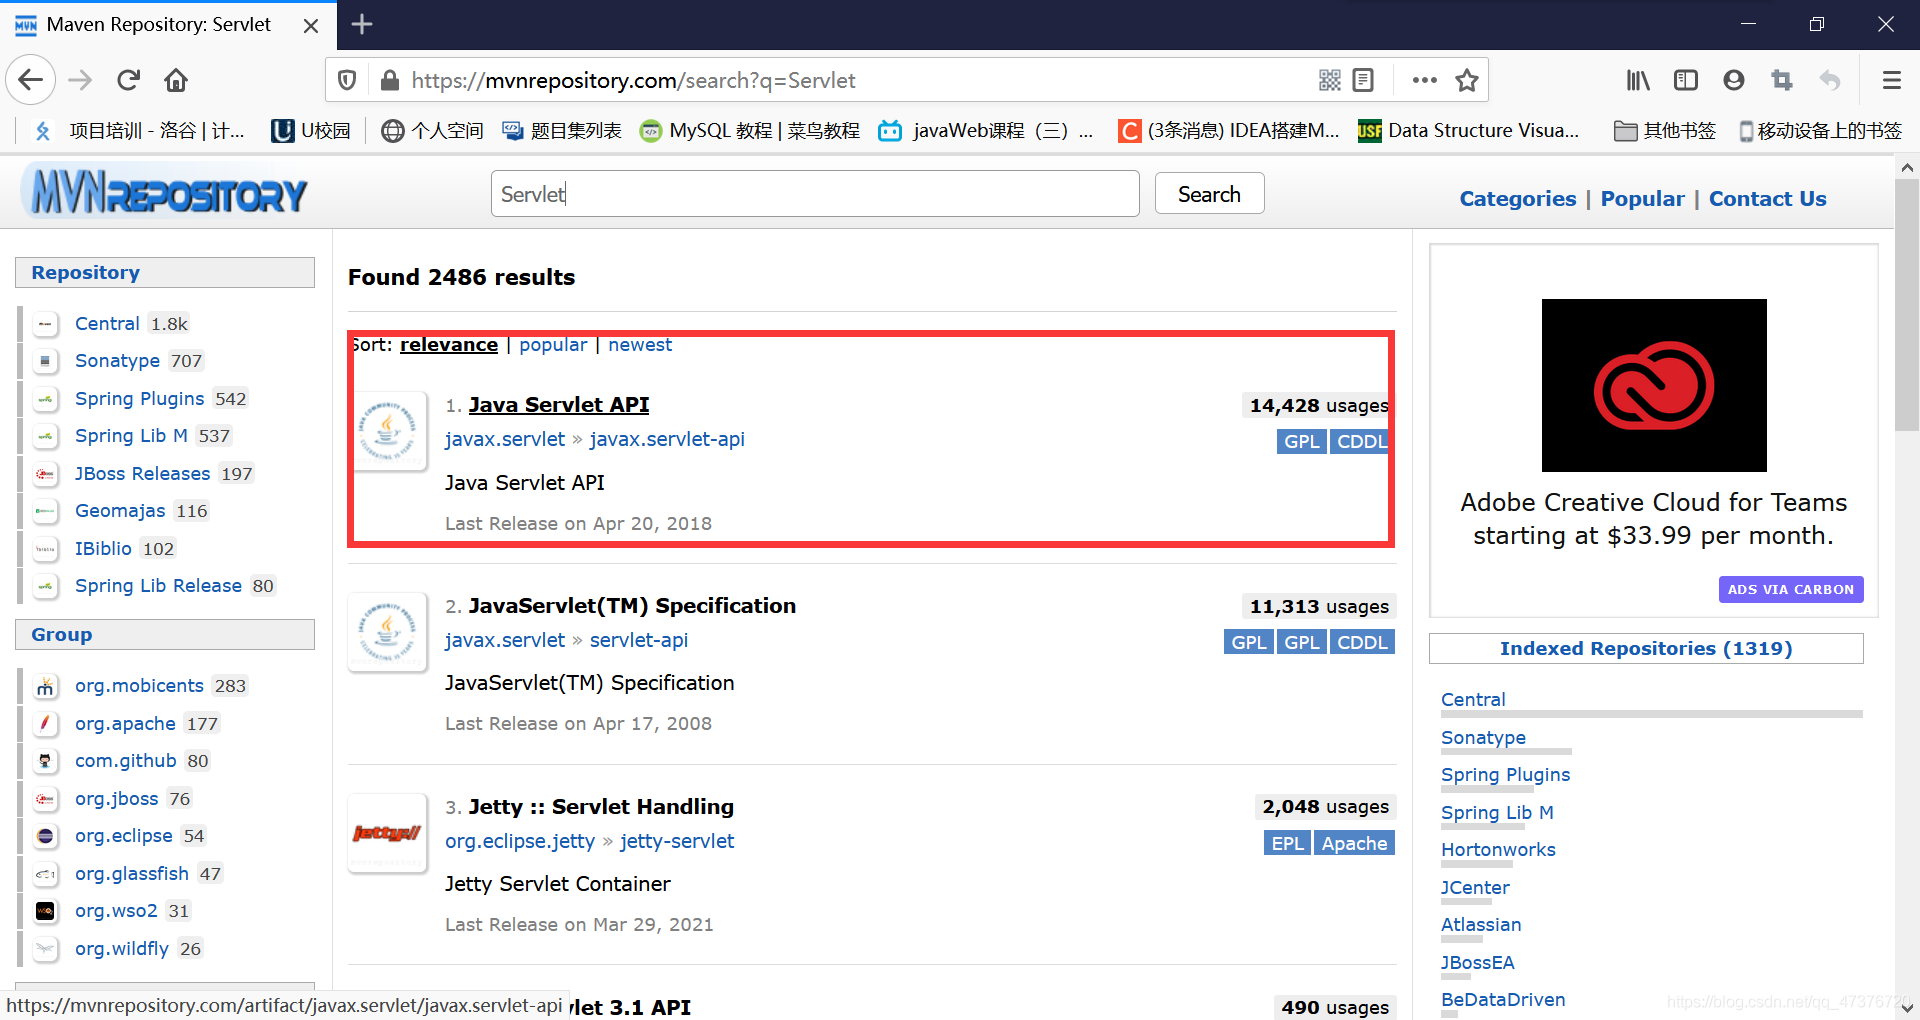Viewport: 1920px width, 1020px height.
Task: Open a new browser tab
Action: coord(362,24)
